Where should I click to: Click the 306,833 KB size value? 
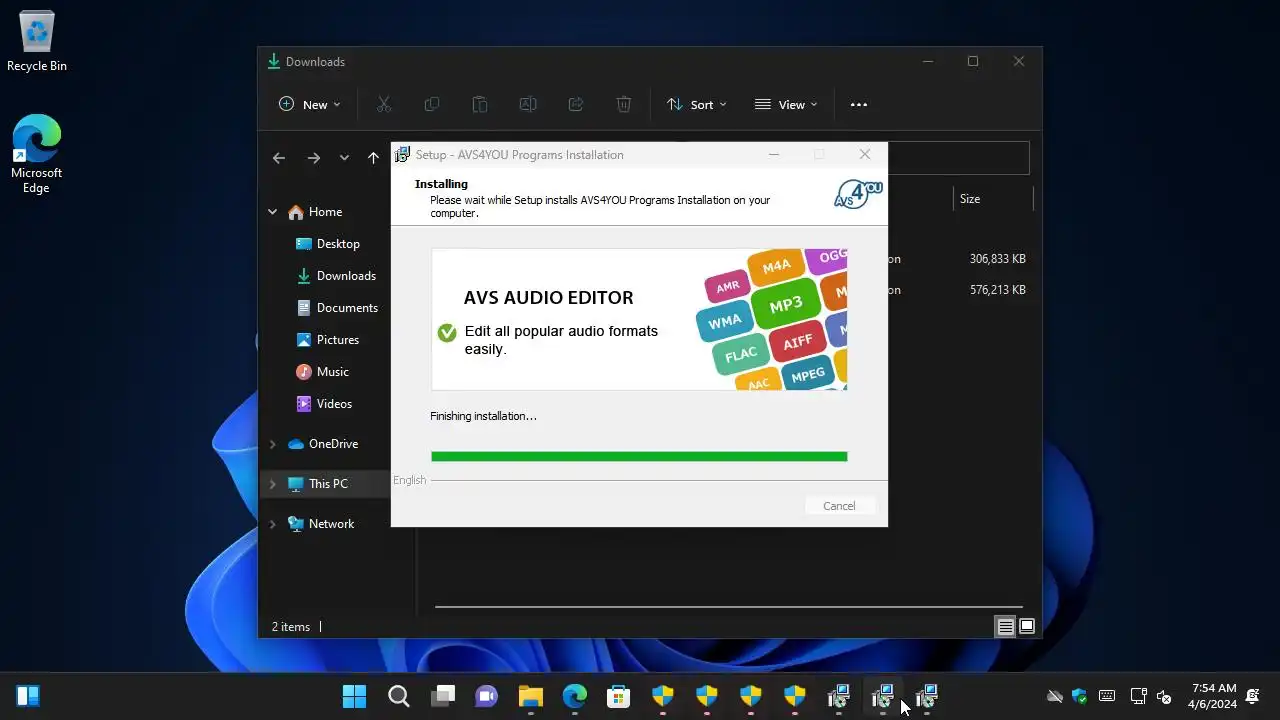[x=997, y=259]
